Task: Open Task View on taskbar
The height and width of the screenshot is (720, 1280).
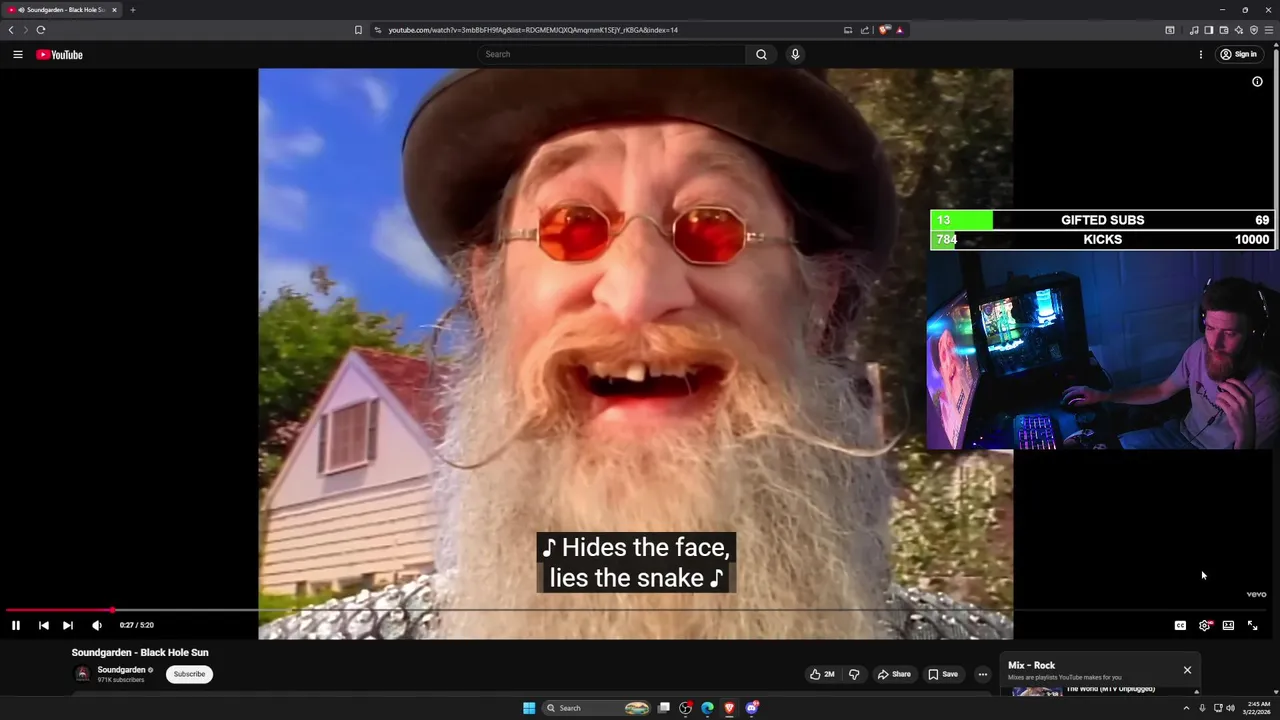Action: (663, 708)
